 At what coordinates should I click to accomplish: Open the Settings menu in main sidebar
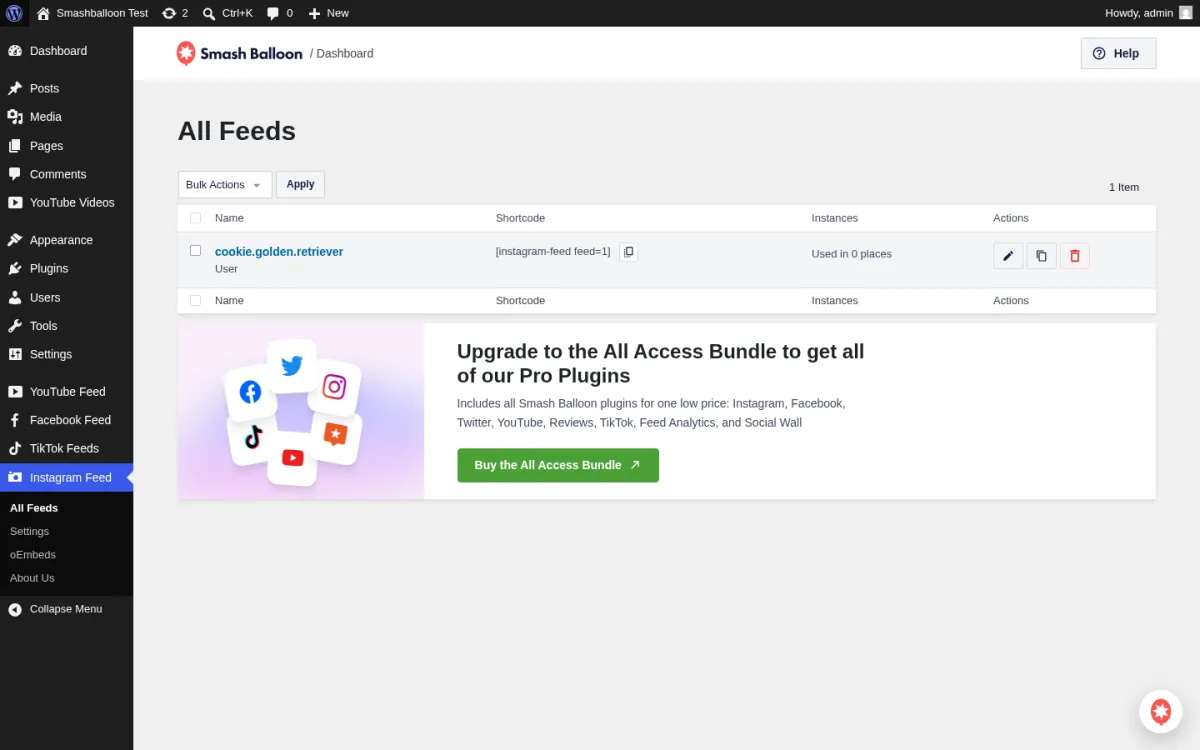pos(66,354)
